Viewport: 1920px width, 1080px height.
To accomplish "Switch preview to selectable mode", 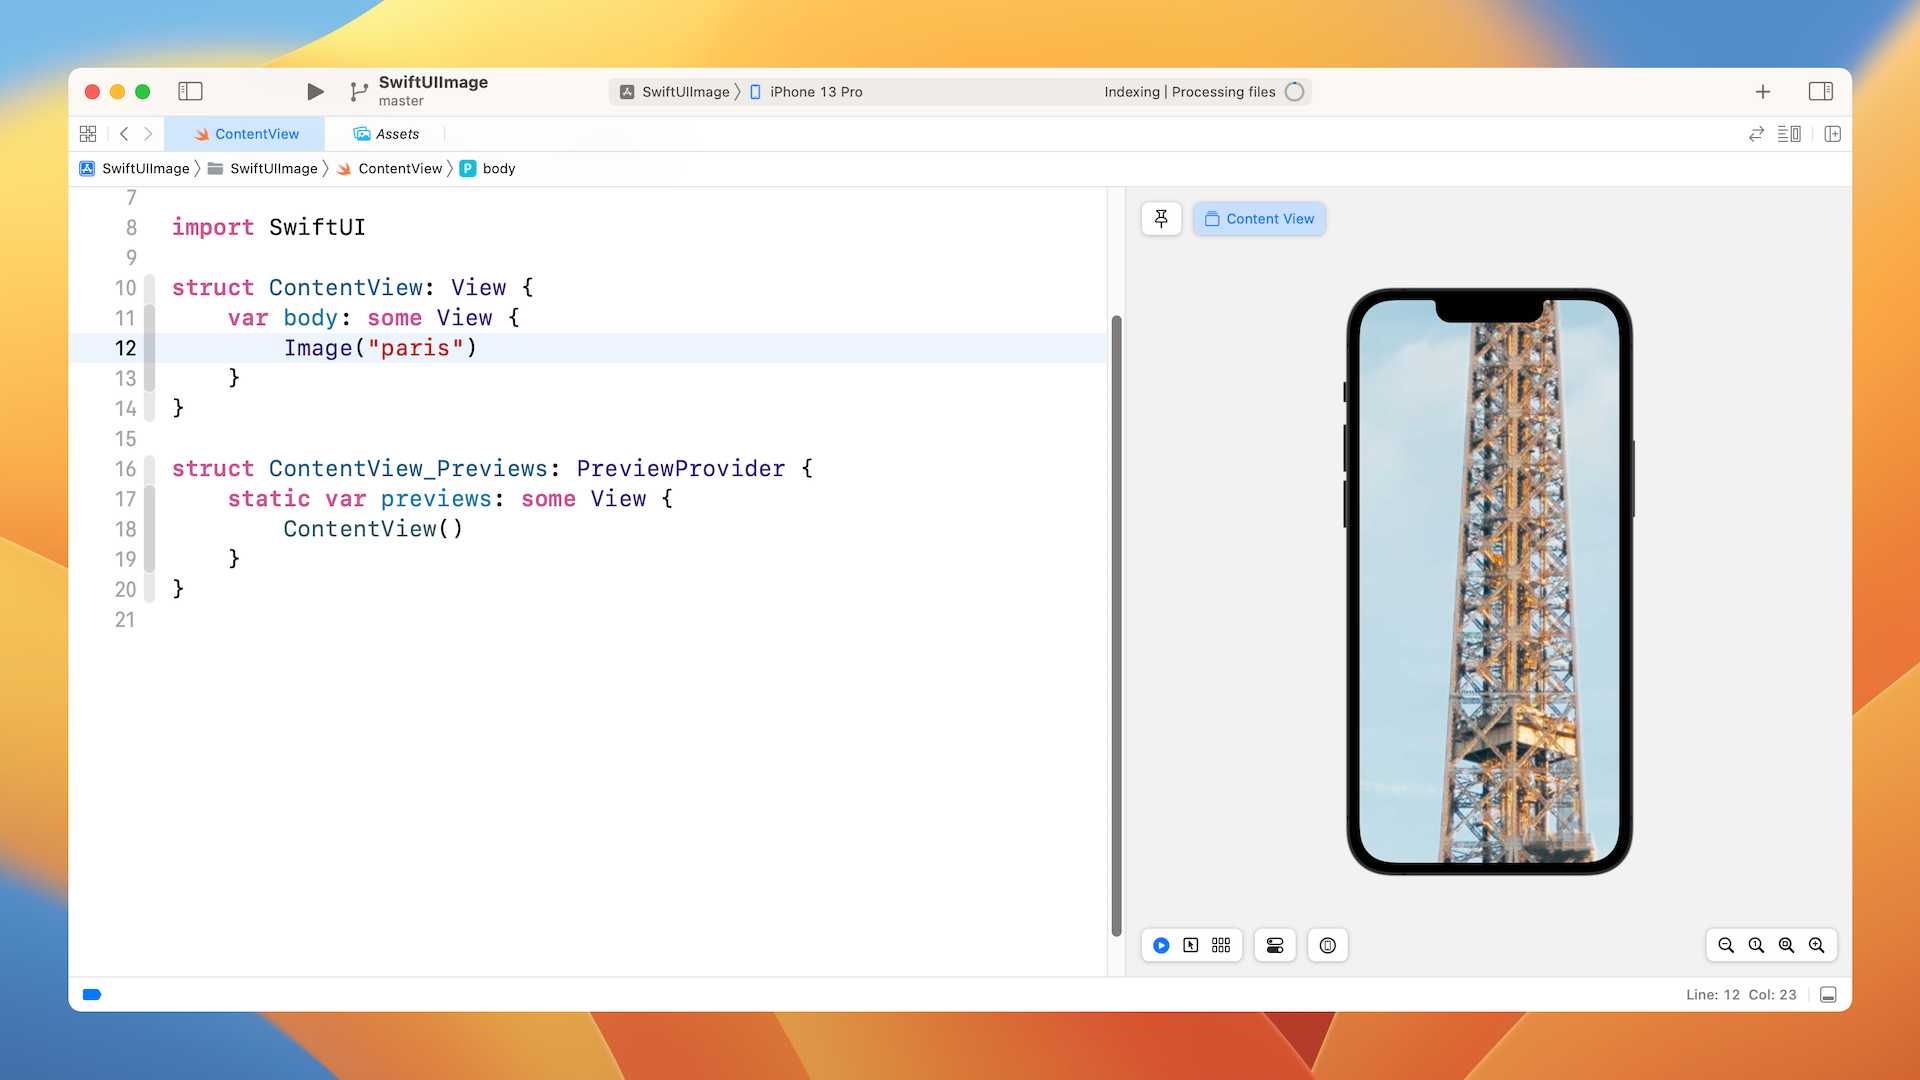I will pyautogui.click(x=1191, y=945).
